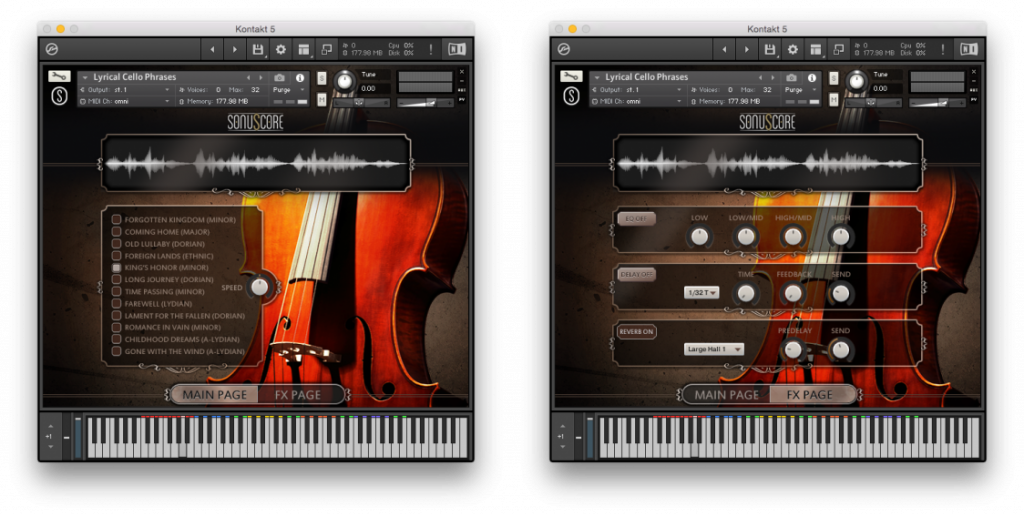Viewport: 1024px width, 516px height.
Task: Open Purge dropdown in the right window
Action: tap(801, 89)
